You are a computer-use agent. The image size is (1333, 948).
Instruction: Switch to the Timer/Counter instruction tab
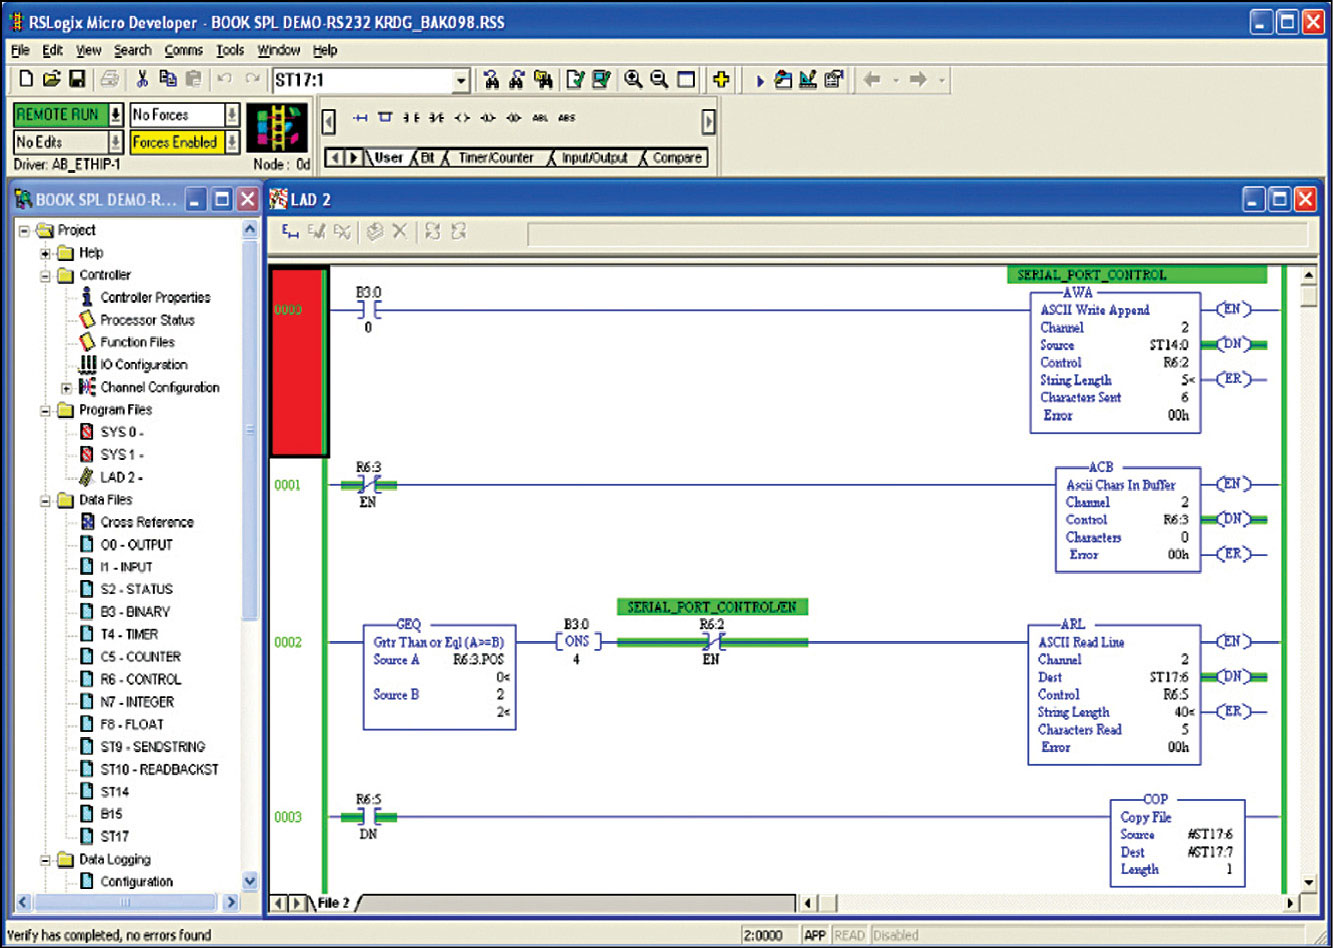click(495, 158)
